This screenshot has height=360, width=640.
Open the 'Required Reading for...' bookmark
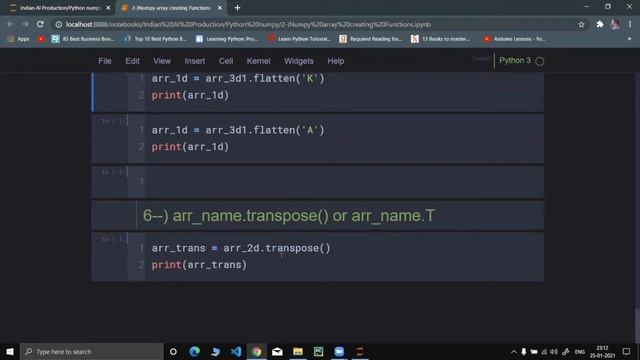click(371, 39)
